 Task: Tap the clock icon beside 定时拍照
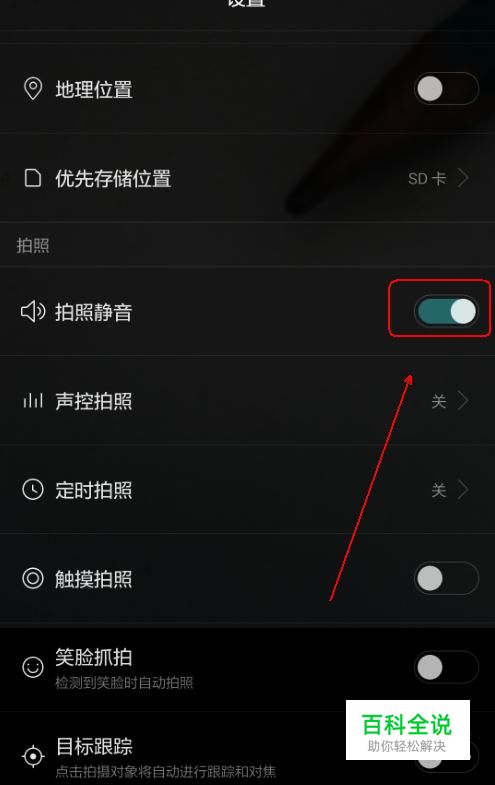click(x=33, y=489)
